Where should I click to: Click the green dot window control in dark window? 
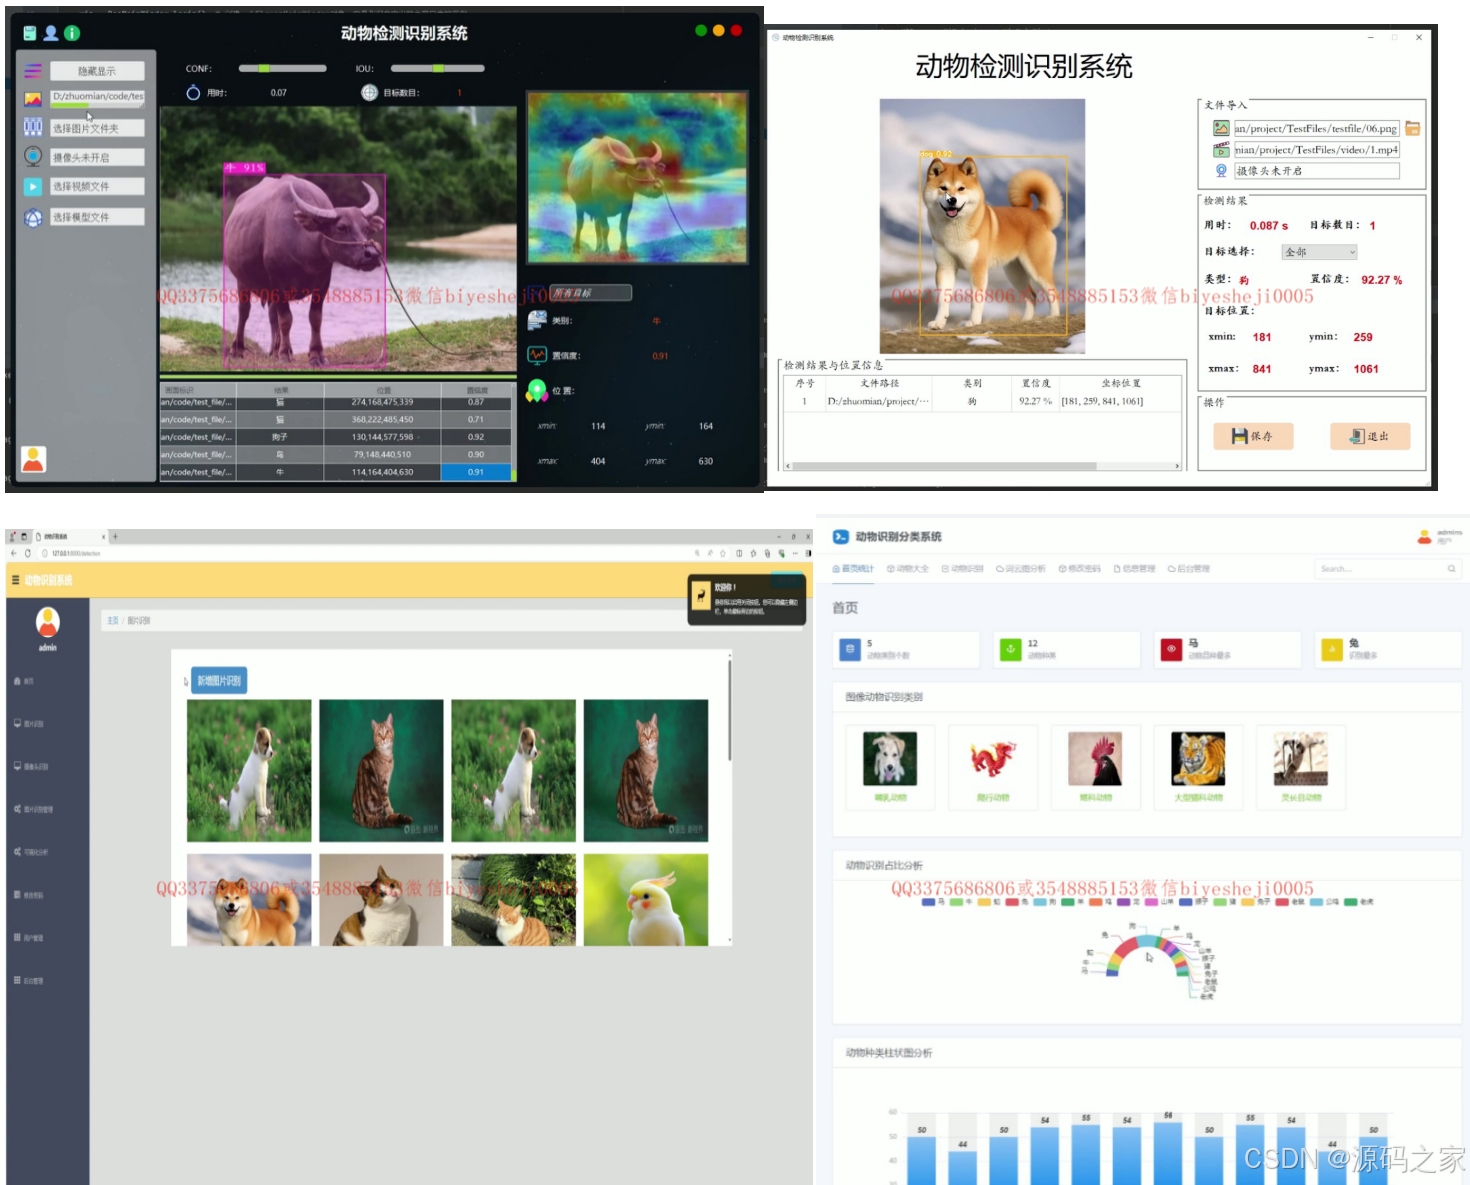[701, 31]
